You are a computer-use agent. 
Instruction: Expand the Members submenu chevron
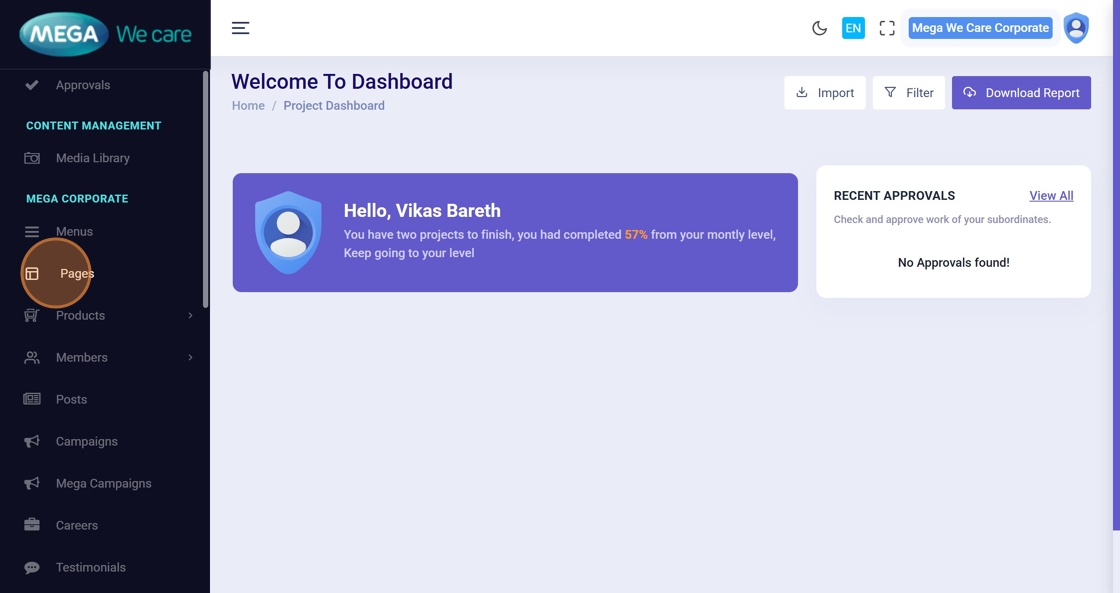(190, 358)
